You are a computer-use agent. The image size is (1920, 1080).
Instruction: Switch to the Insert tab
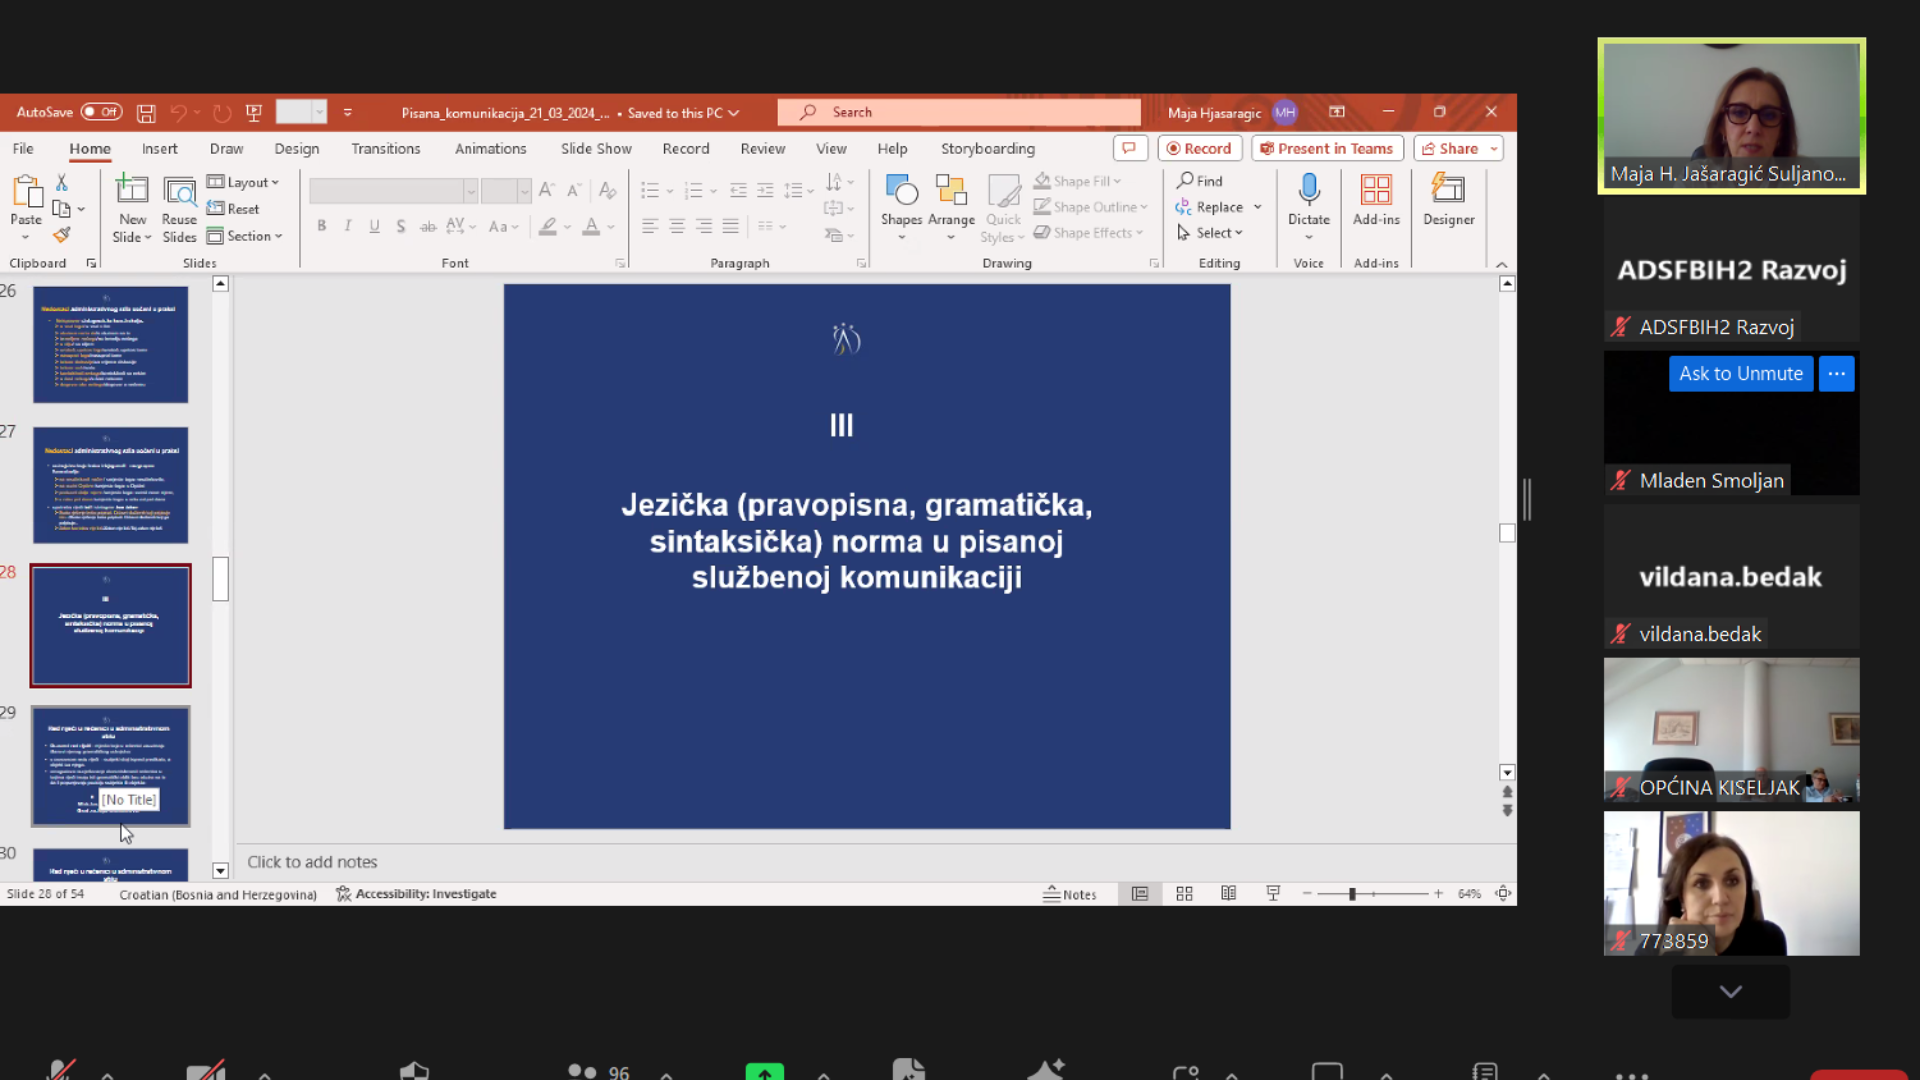click(x=159, y=148)
